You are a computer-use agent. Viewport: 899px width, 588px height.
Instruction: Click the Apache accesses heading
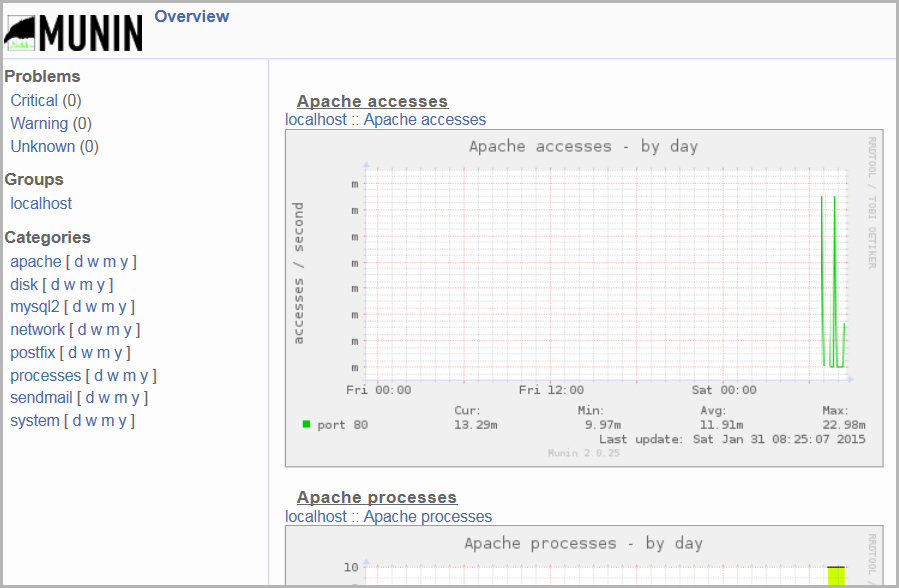point(372,101)
